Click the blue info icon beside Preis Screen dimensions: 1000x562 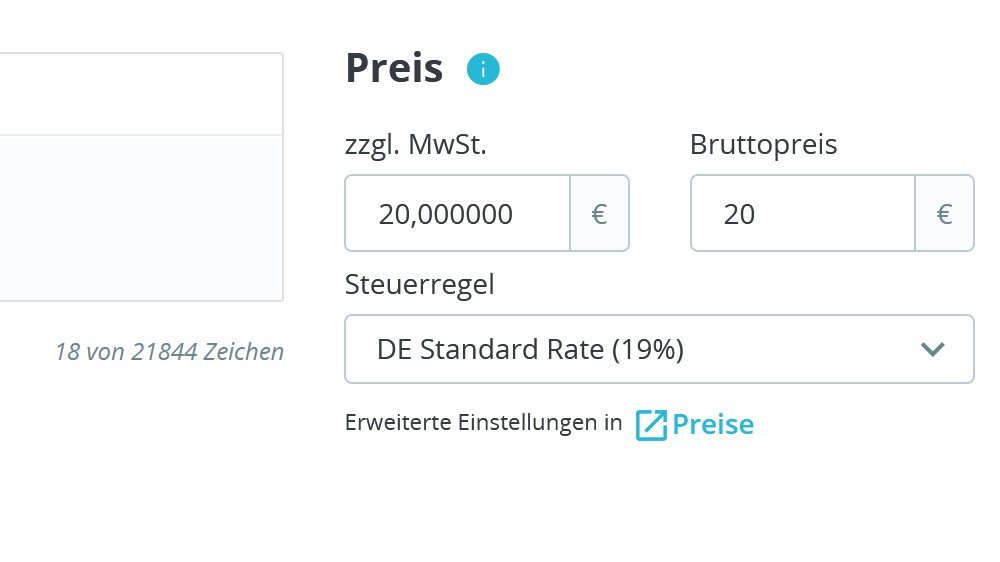click(483, 70)
